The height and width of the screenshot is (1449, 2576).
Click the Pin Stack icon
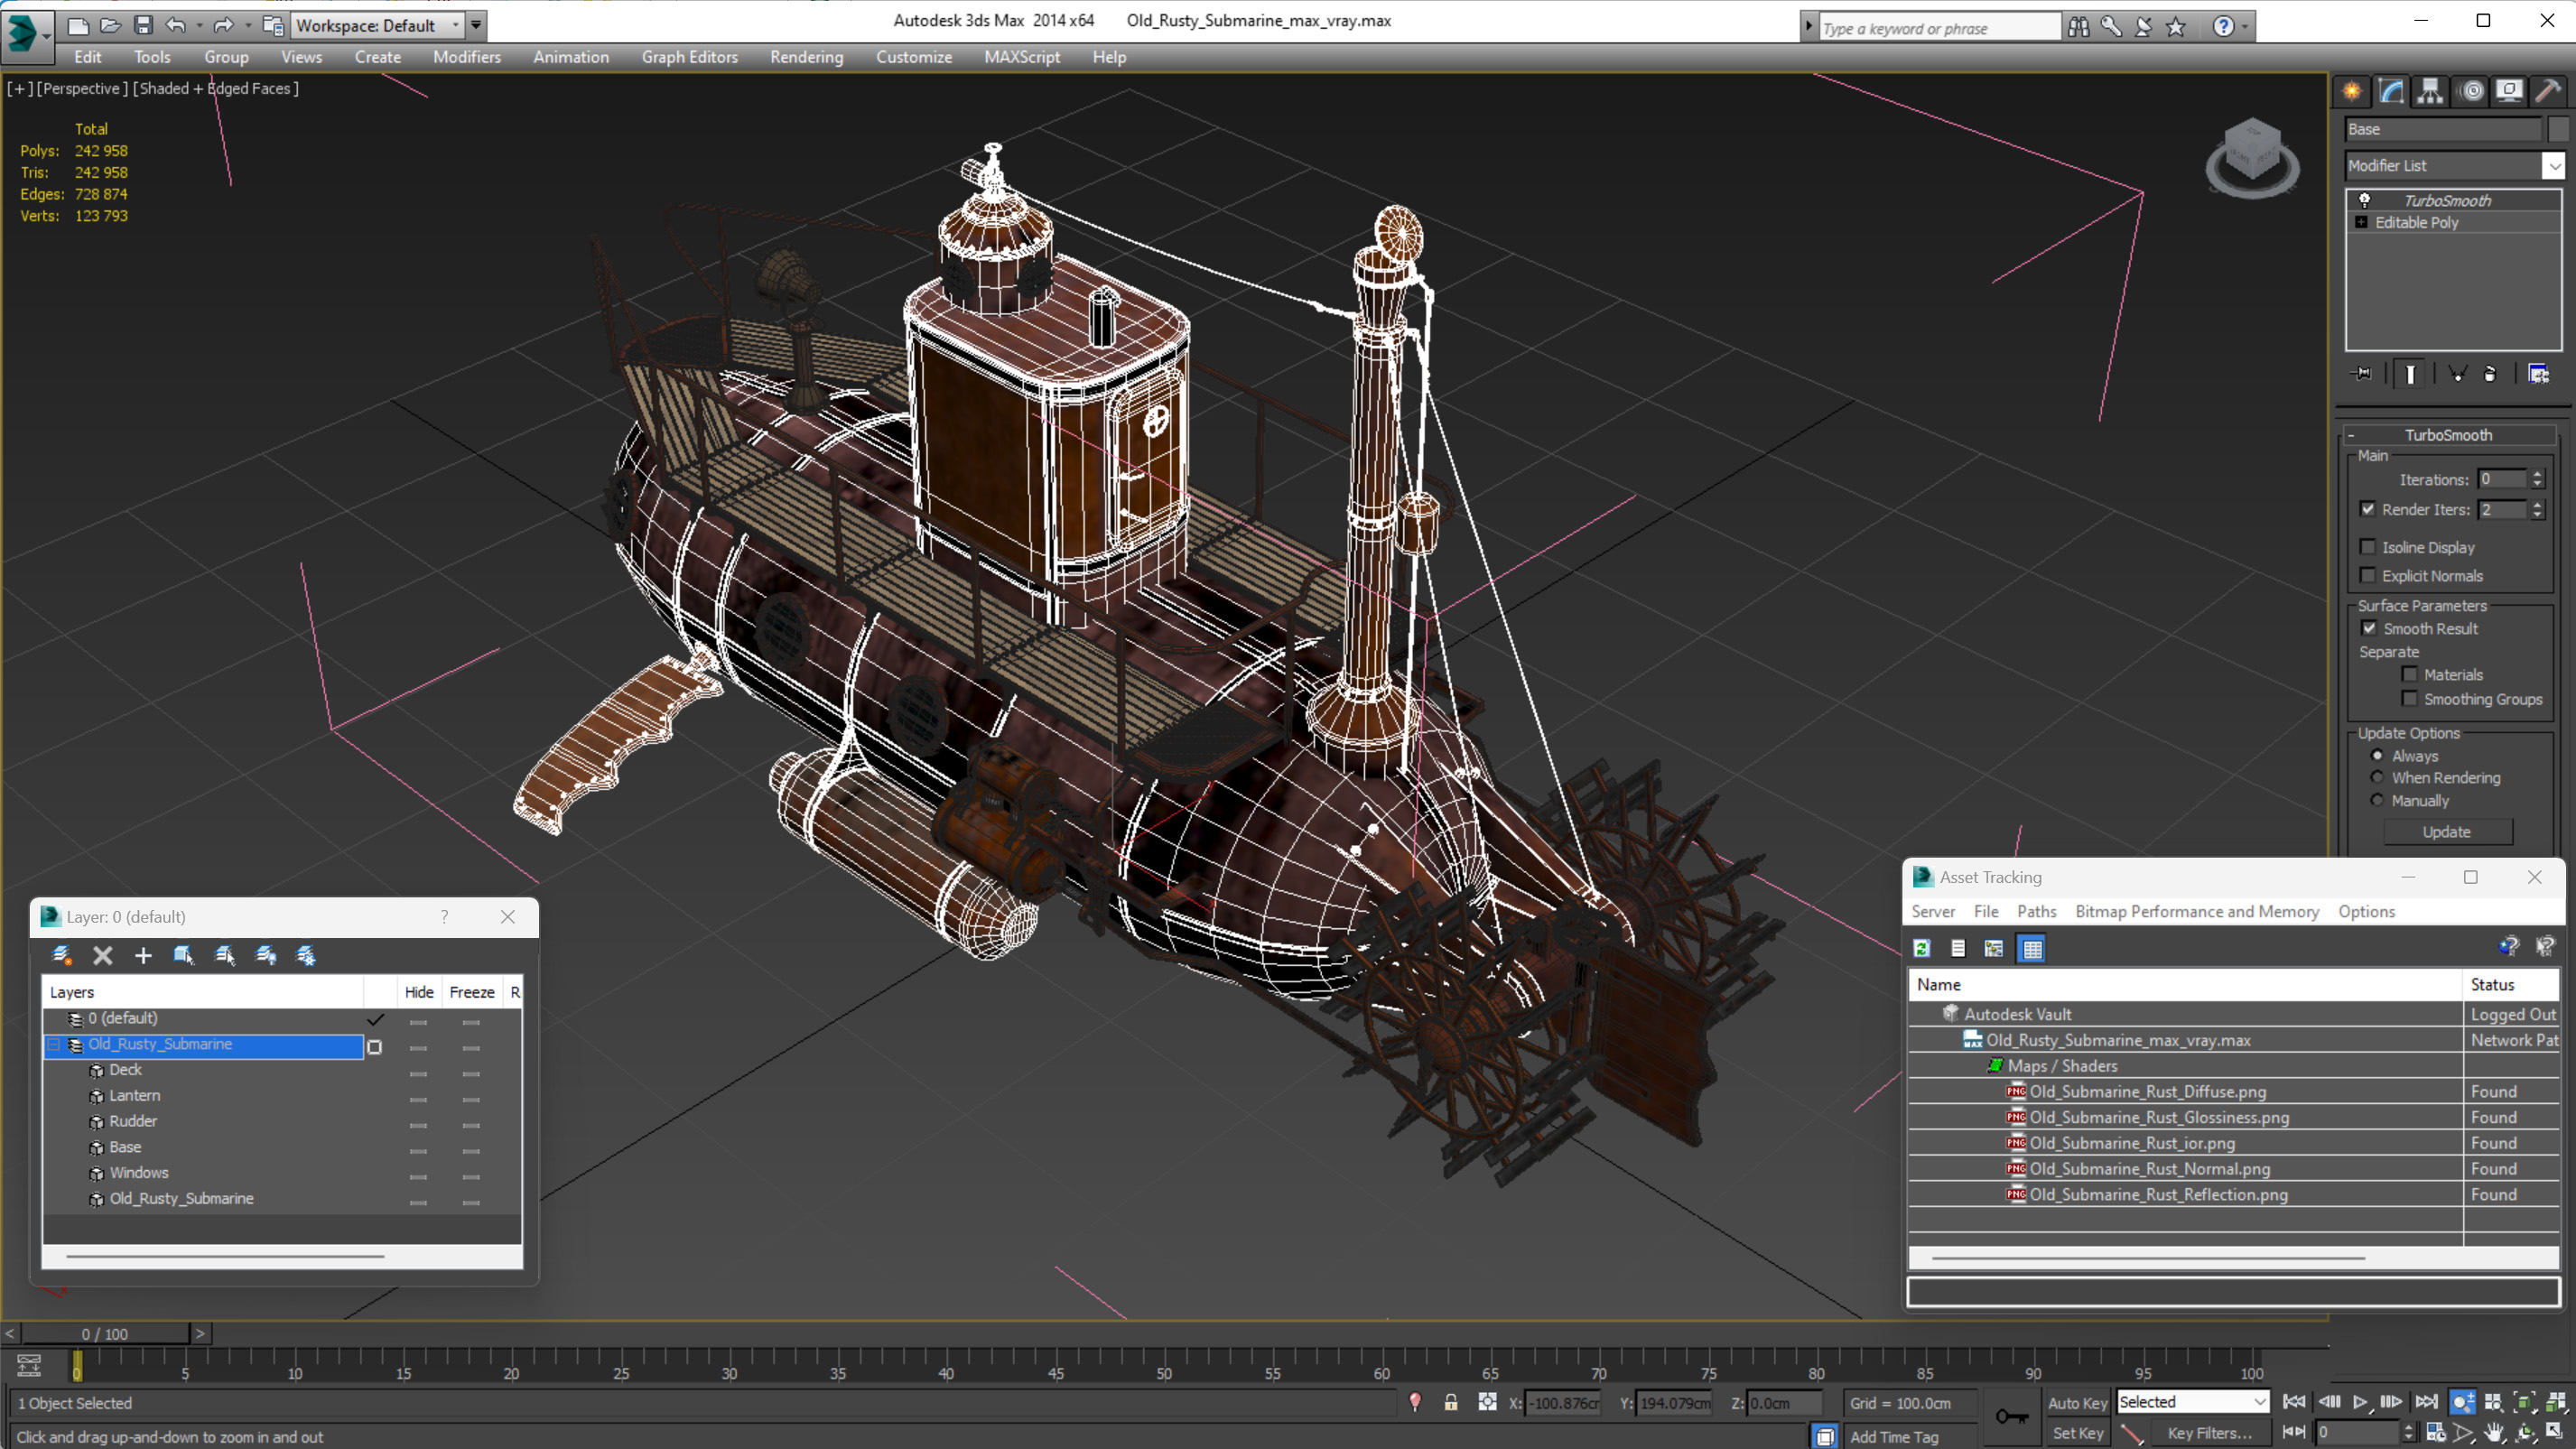[x=2362, y=374]
